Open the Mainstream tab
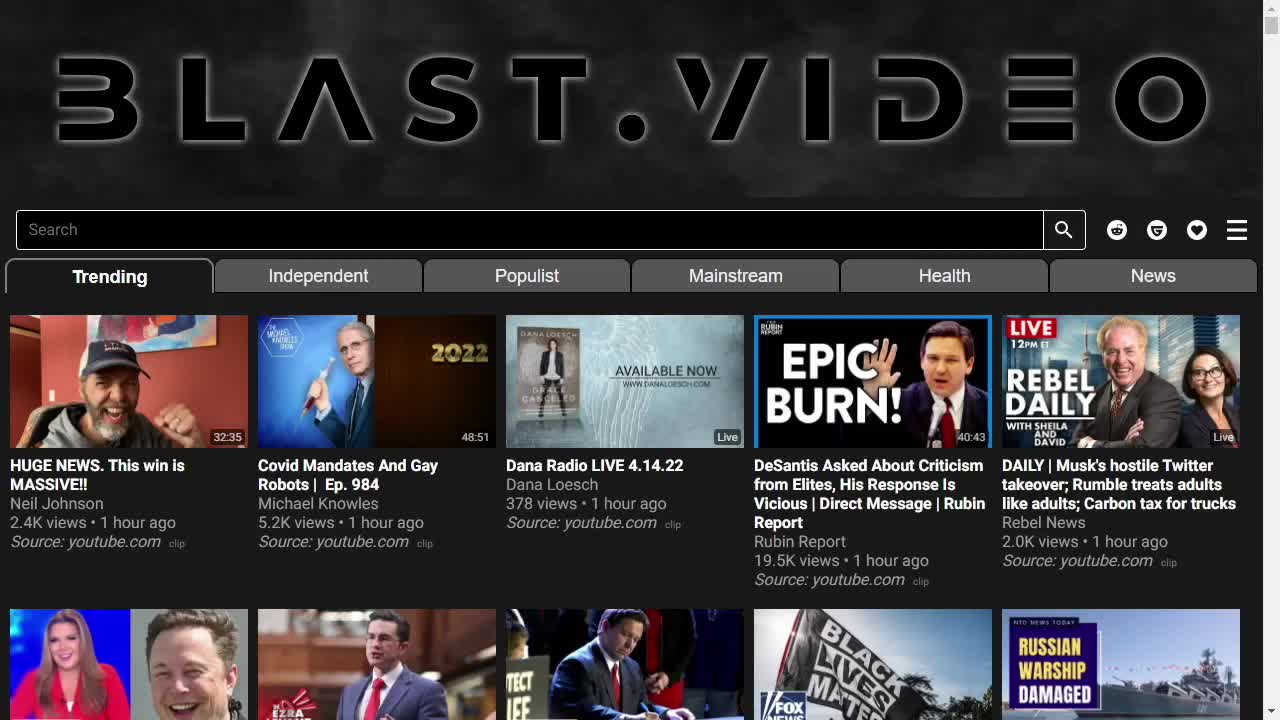The width and height of the screenshot is (1280, 720). [x=735, y=276]
